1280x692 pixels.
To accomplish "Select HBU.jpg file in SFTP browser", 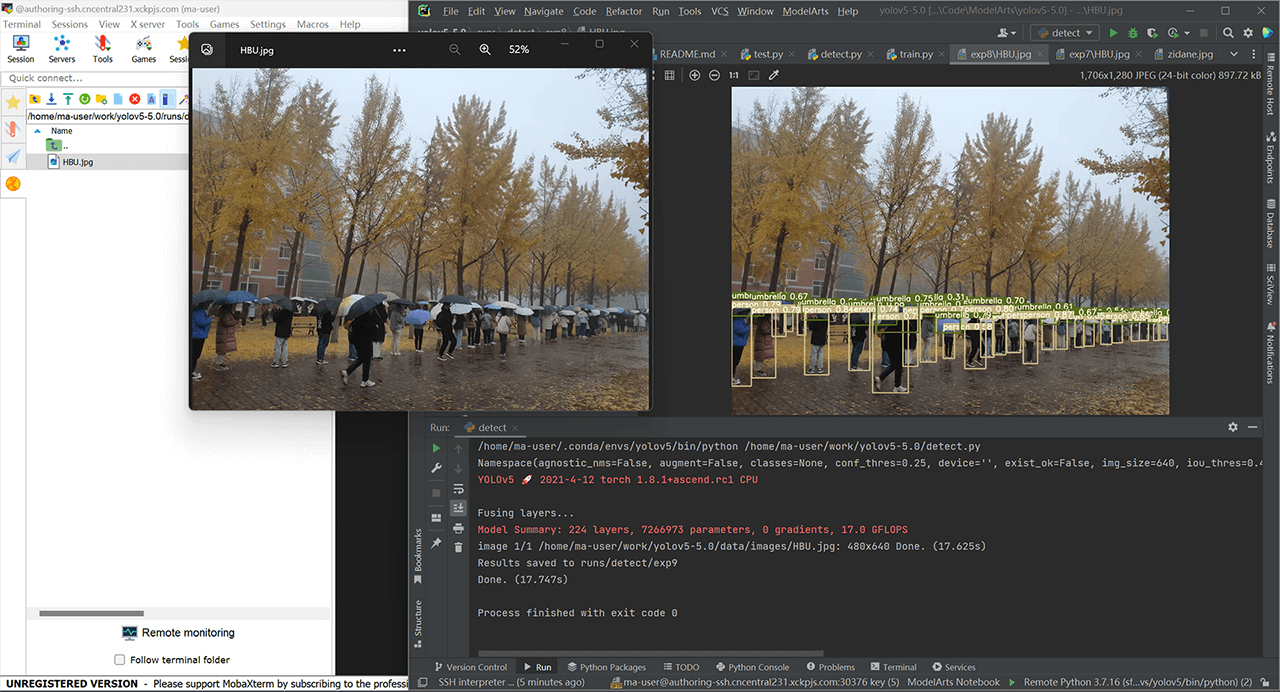I will click(70, 161).
